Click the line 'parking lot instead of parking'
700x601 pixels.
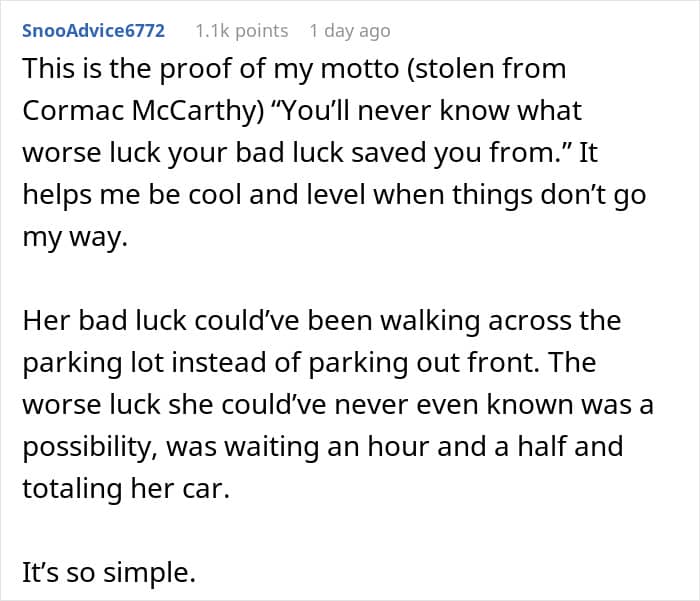point(309,363)
